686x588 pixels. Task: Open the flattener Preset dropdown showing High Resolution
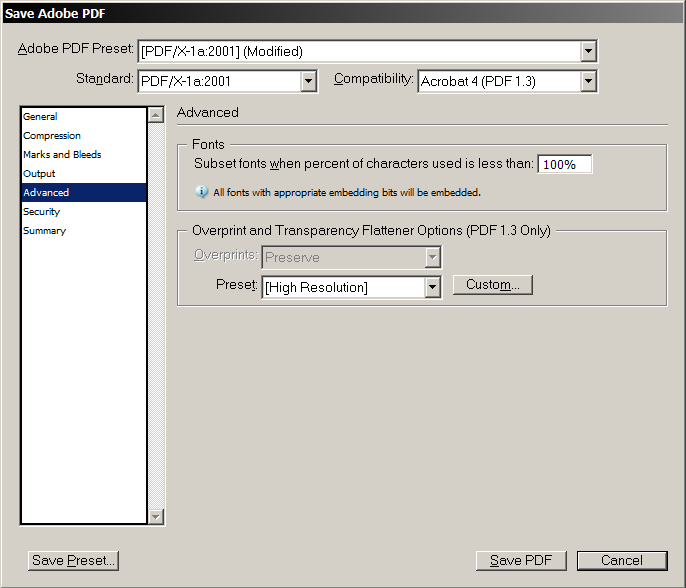(x=351, y=287)
